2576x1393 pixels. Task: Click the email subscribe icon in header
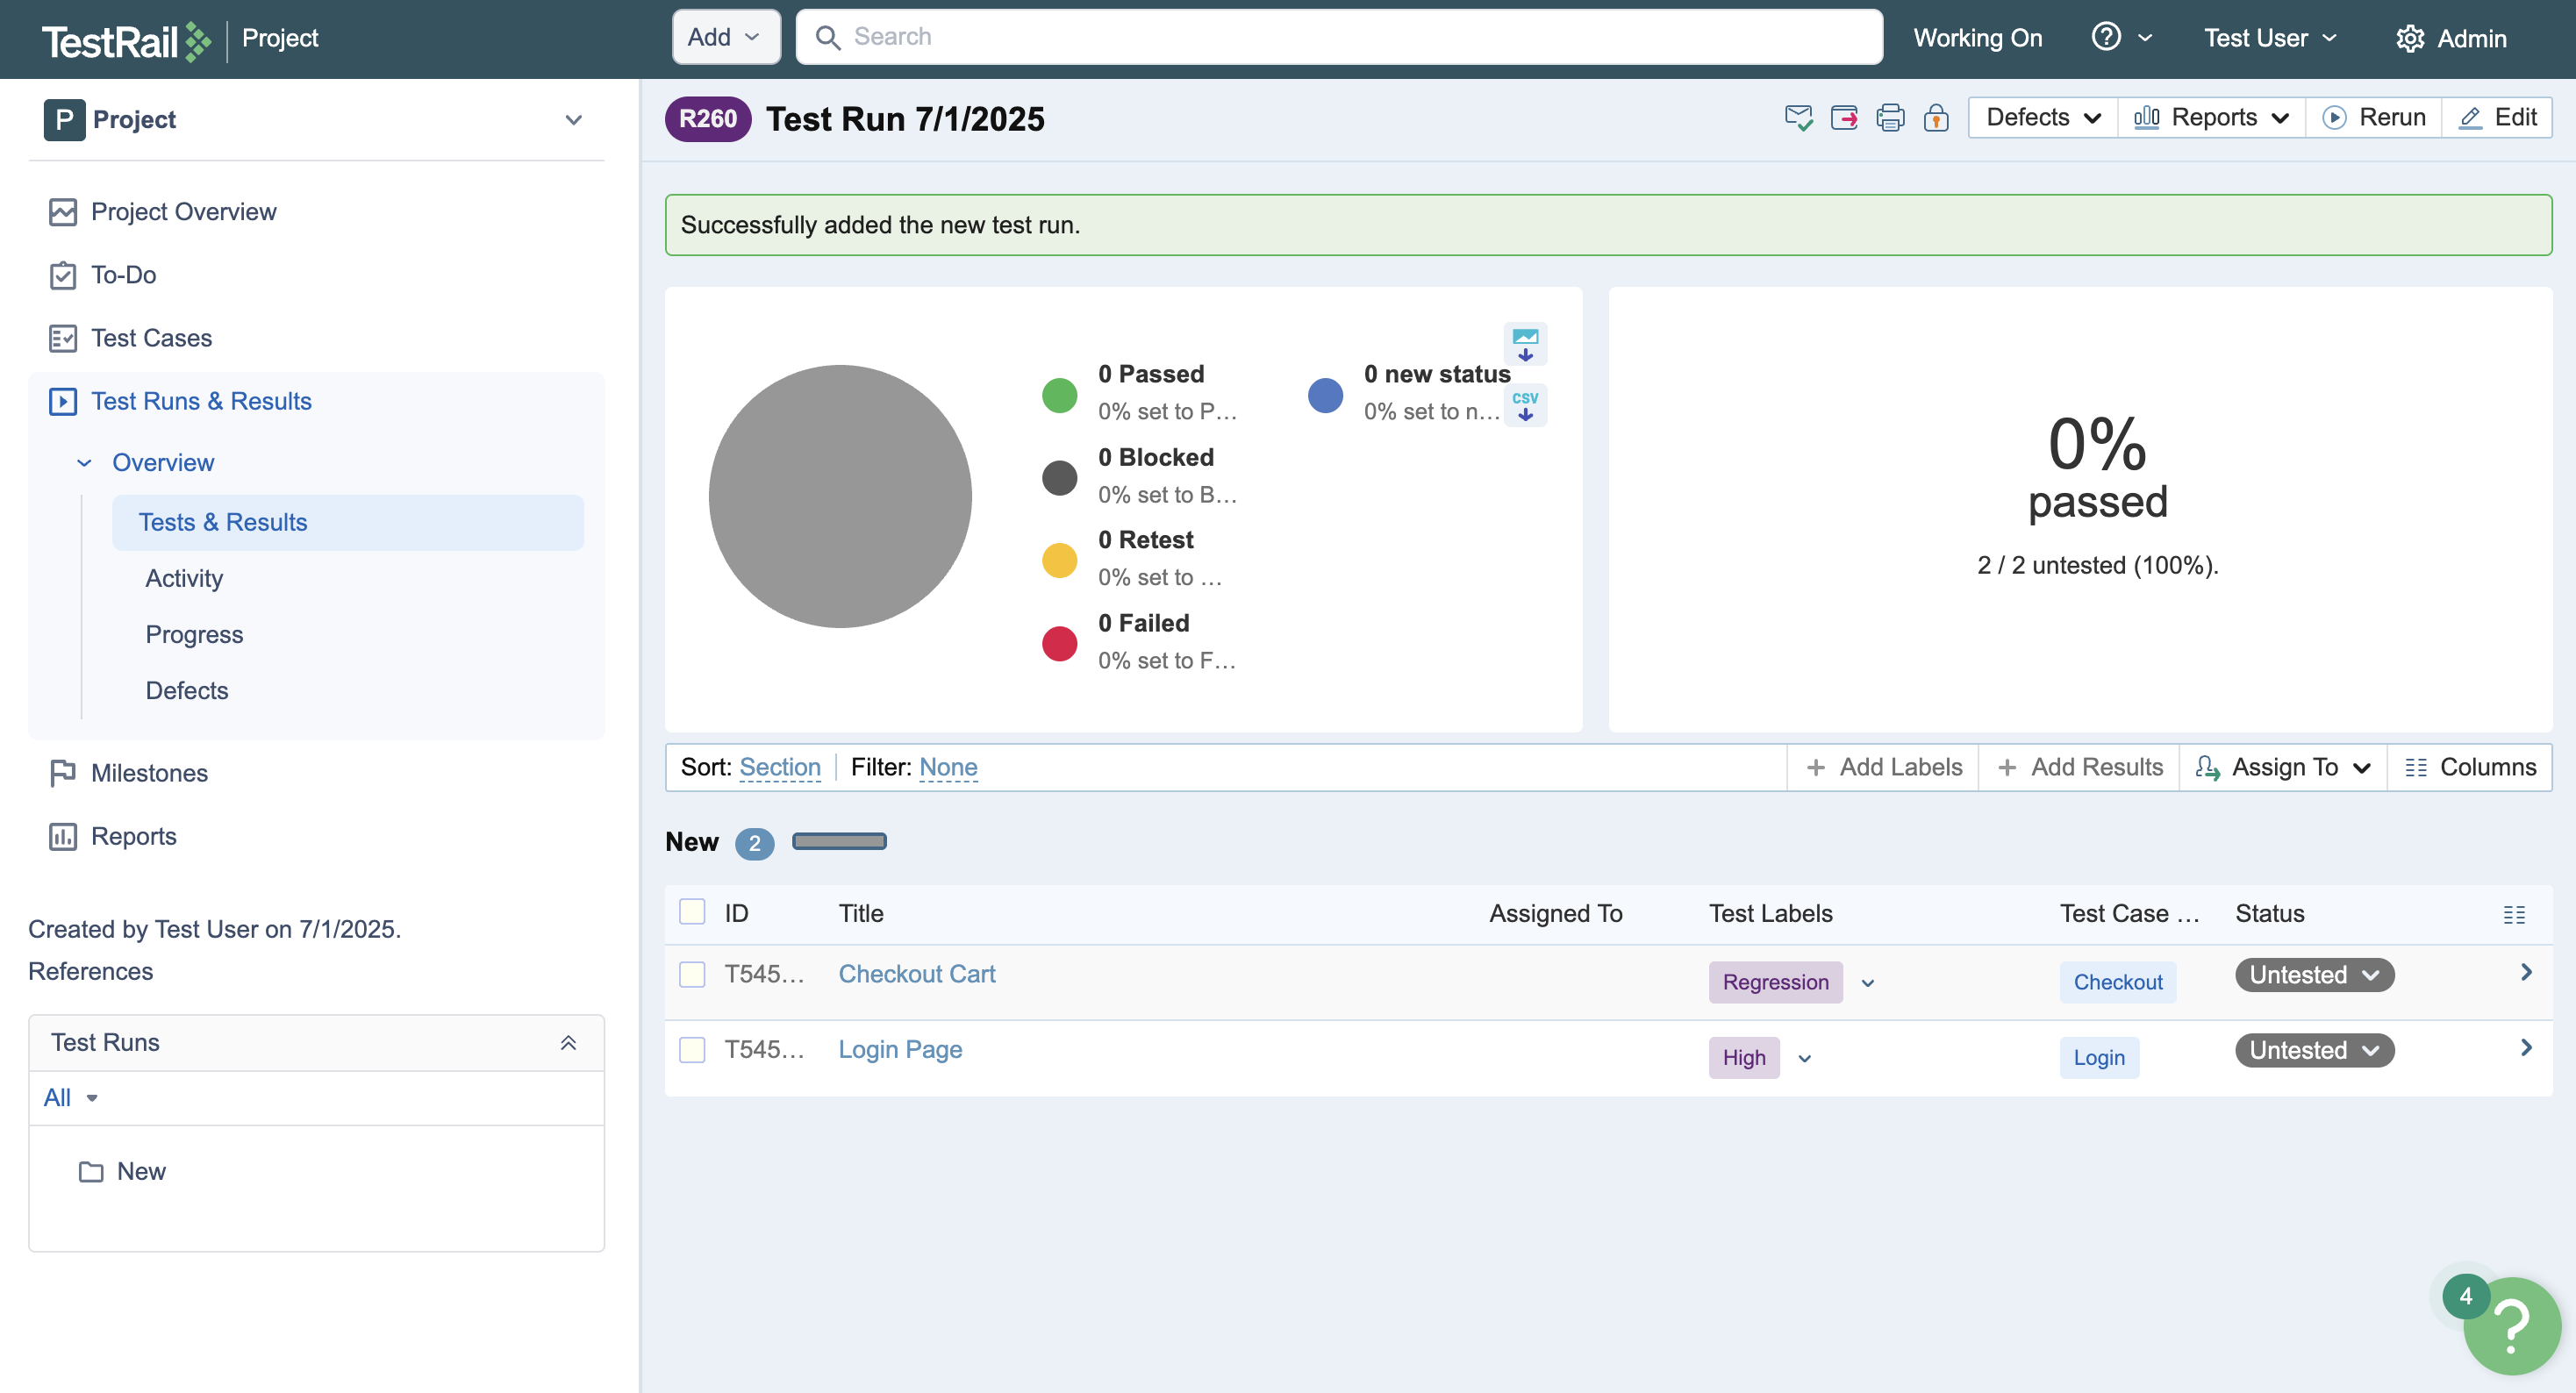pyautogui.click(x=1798, y=118)
